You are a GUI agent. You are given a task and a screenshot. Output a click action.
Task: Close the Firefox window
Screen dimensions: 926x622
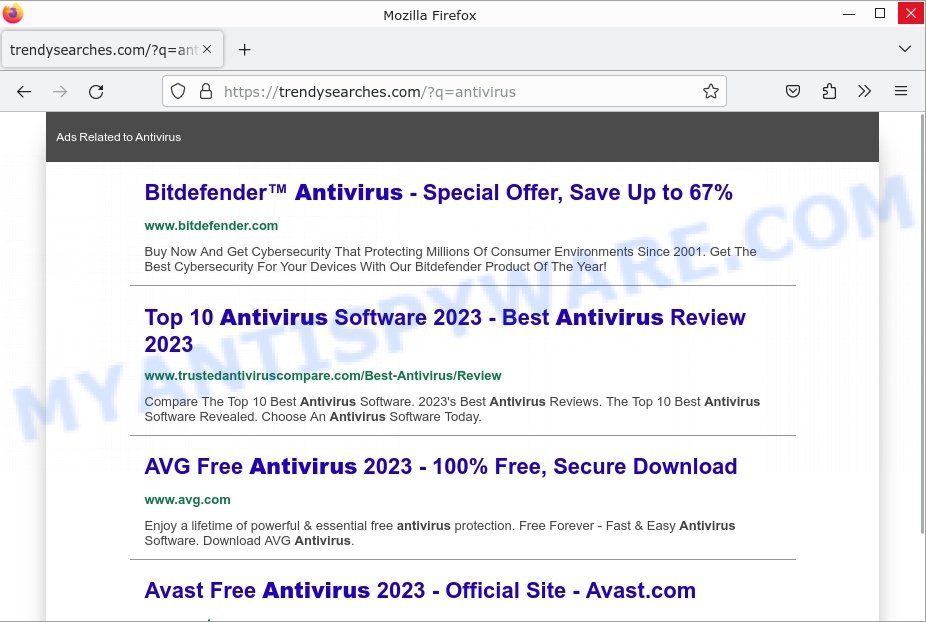(x=911, y=13)
